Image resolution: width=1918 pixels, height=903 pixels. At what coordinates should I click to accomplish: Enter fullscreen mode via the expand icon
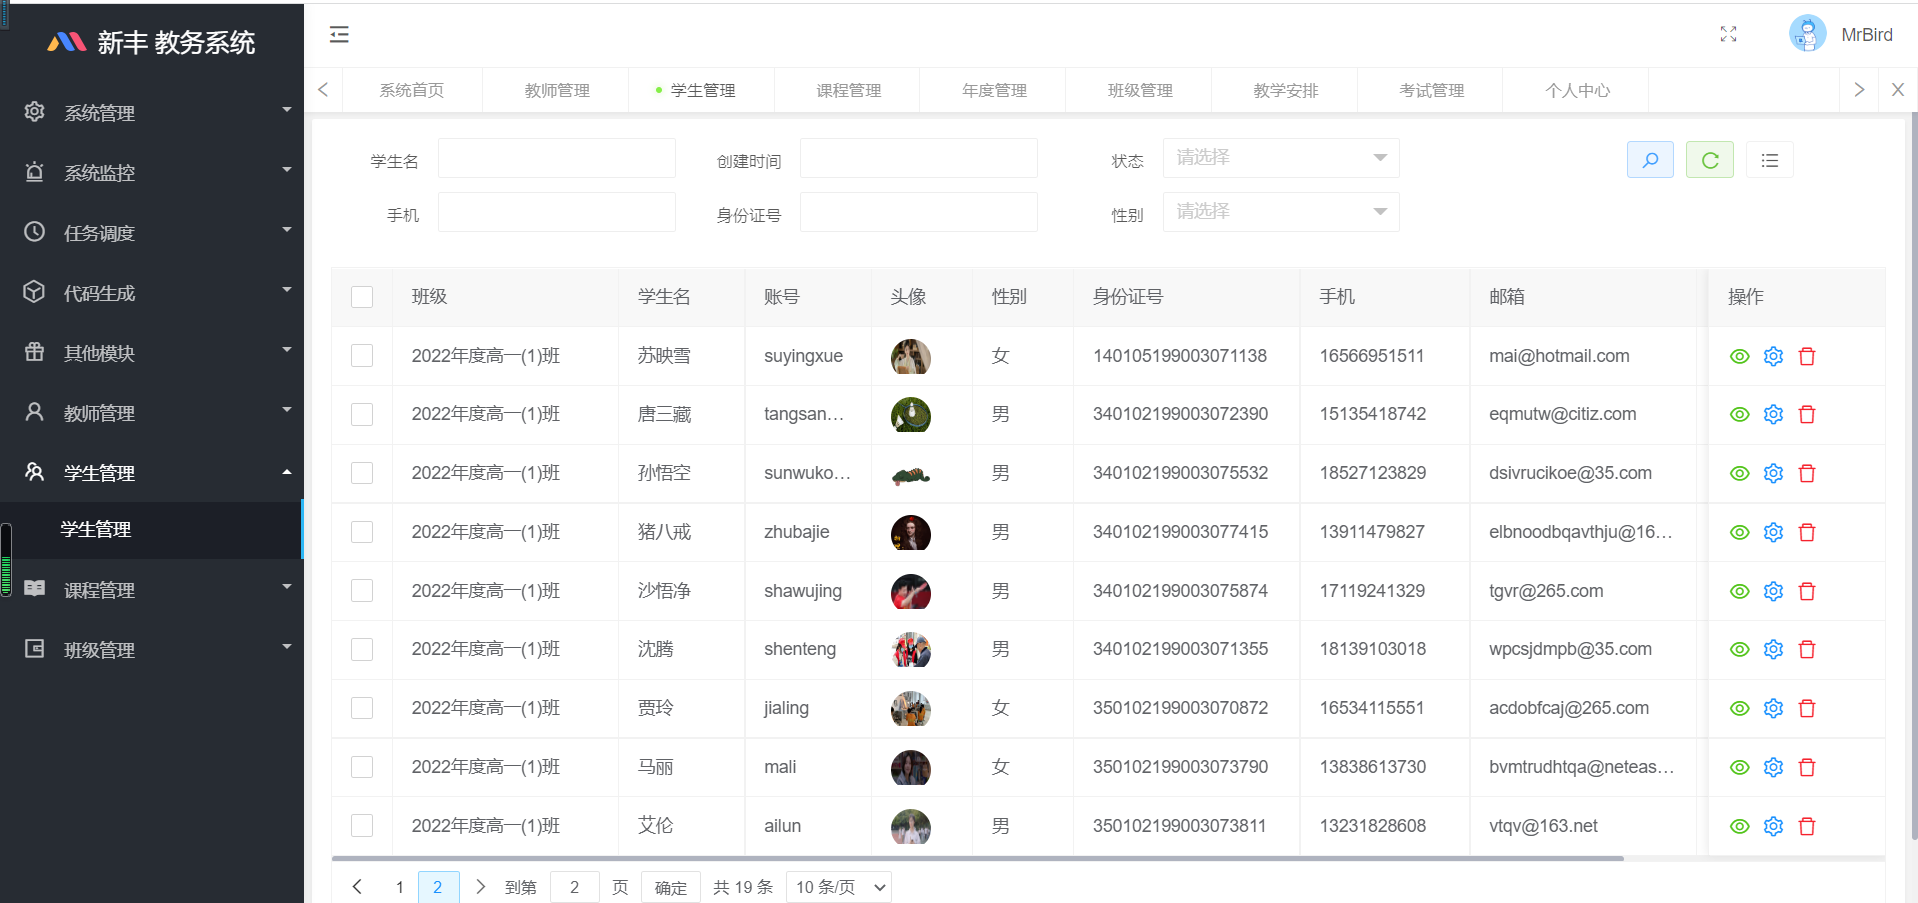[x=1728, y=34]
